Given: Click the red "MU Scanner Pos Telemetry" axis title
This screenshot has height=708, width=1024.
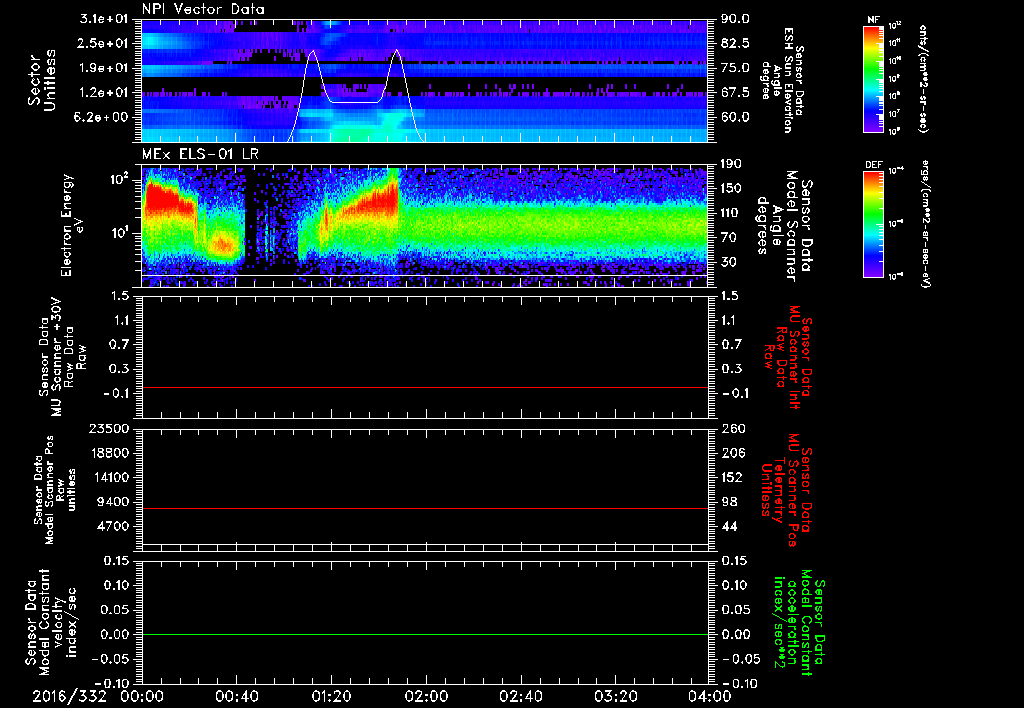Looking at the screenshot, I should [x=786, y=490].
